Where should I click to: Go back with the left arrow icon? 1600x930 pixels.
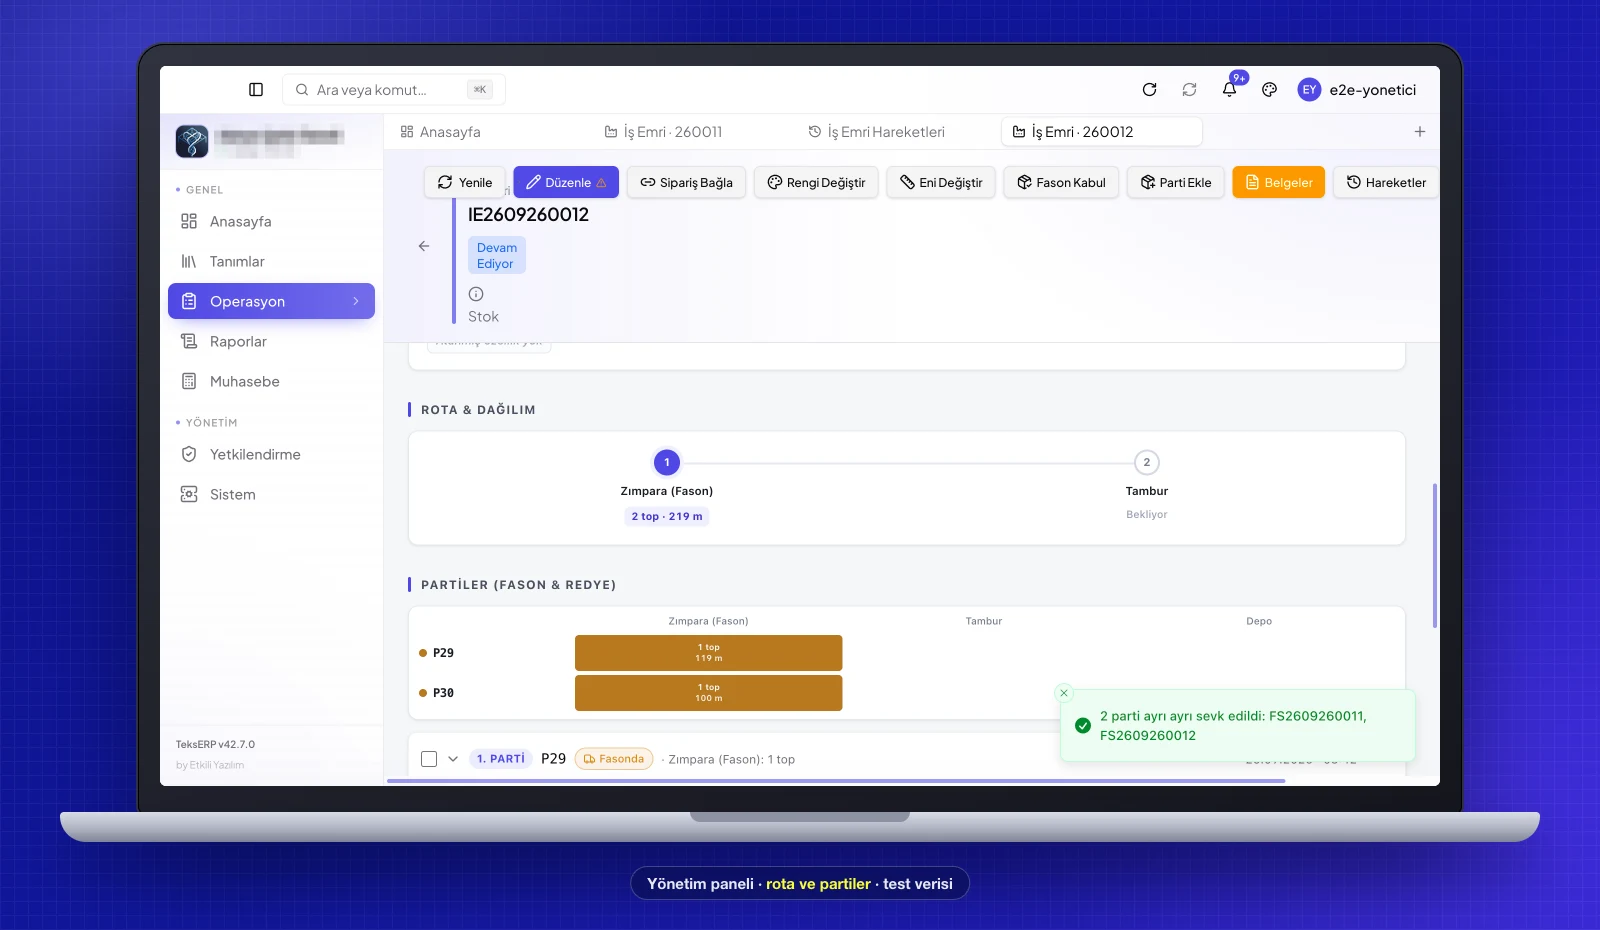coord(424,246)
